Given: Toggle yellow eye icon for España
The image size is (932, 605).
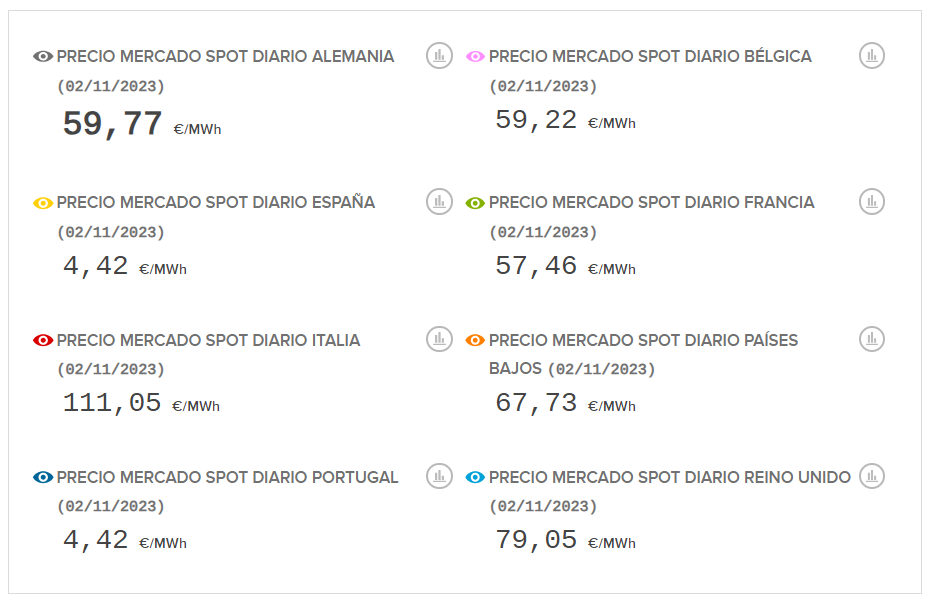Looking at the screenshot, I should click(43, 203).
